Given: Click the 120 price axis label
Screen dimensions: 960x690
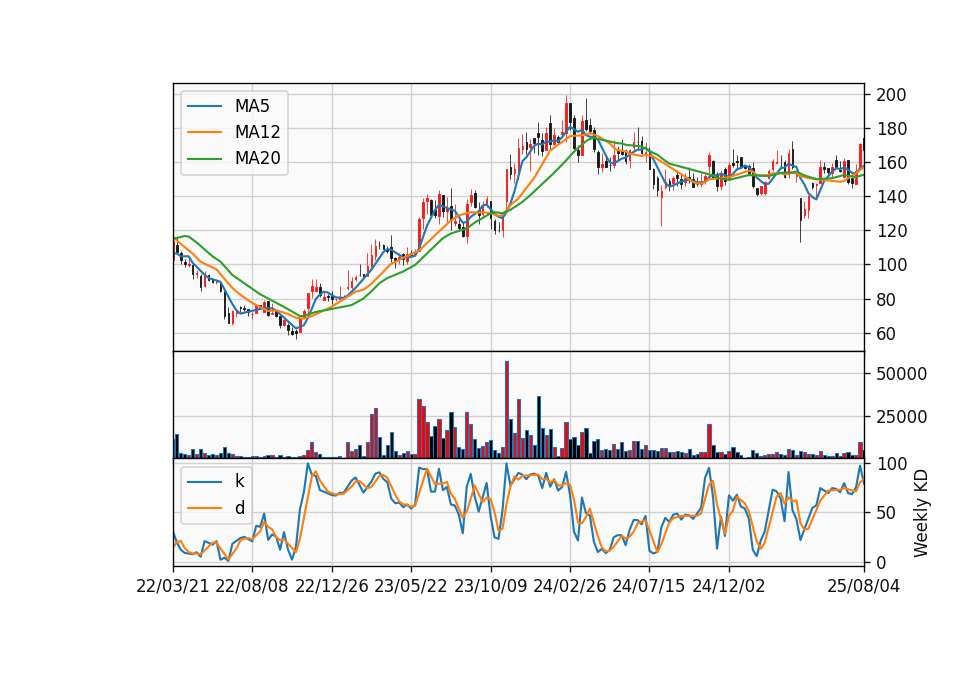Looking at the screenshot, I should pyautogui.click(x=891, y=231).
